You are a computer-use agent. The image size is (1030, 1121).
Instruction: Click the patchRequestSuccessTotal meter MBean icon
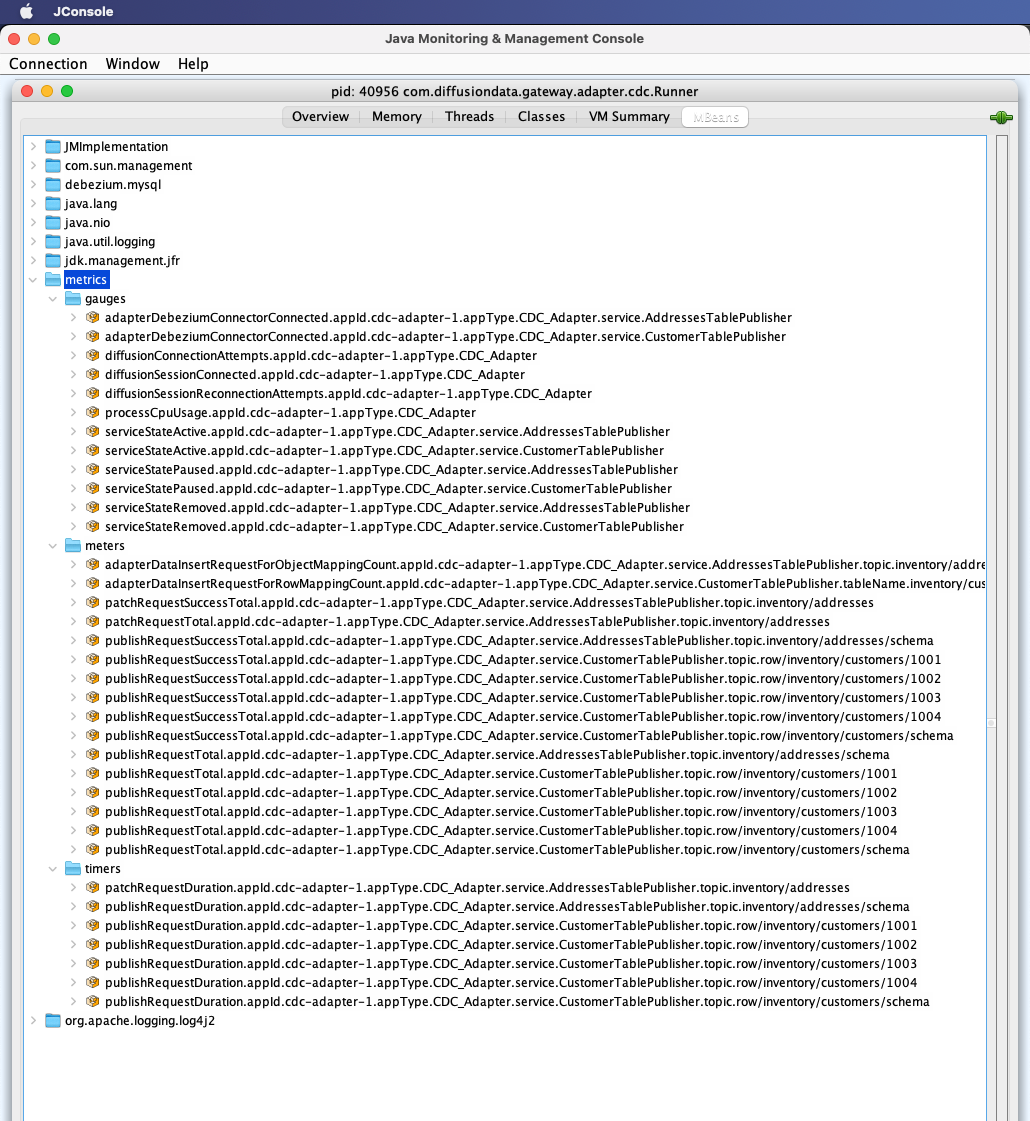(x=92, y=602)
